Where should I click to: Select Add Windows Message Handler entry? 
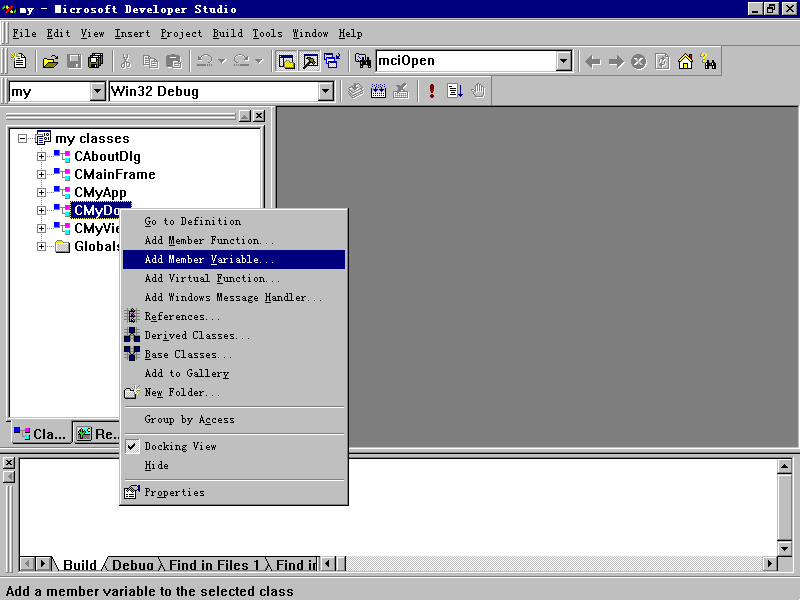click(234, 297)
